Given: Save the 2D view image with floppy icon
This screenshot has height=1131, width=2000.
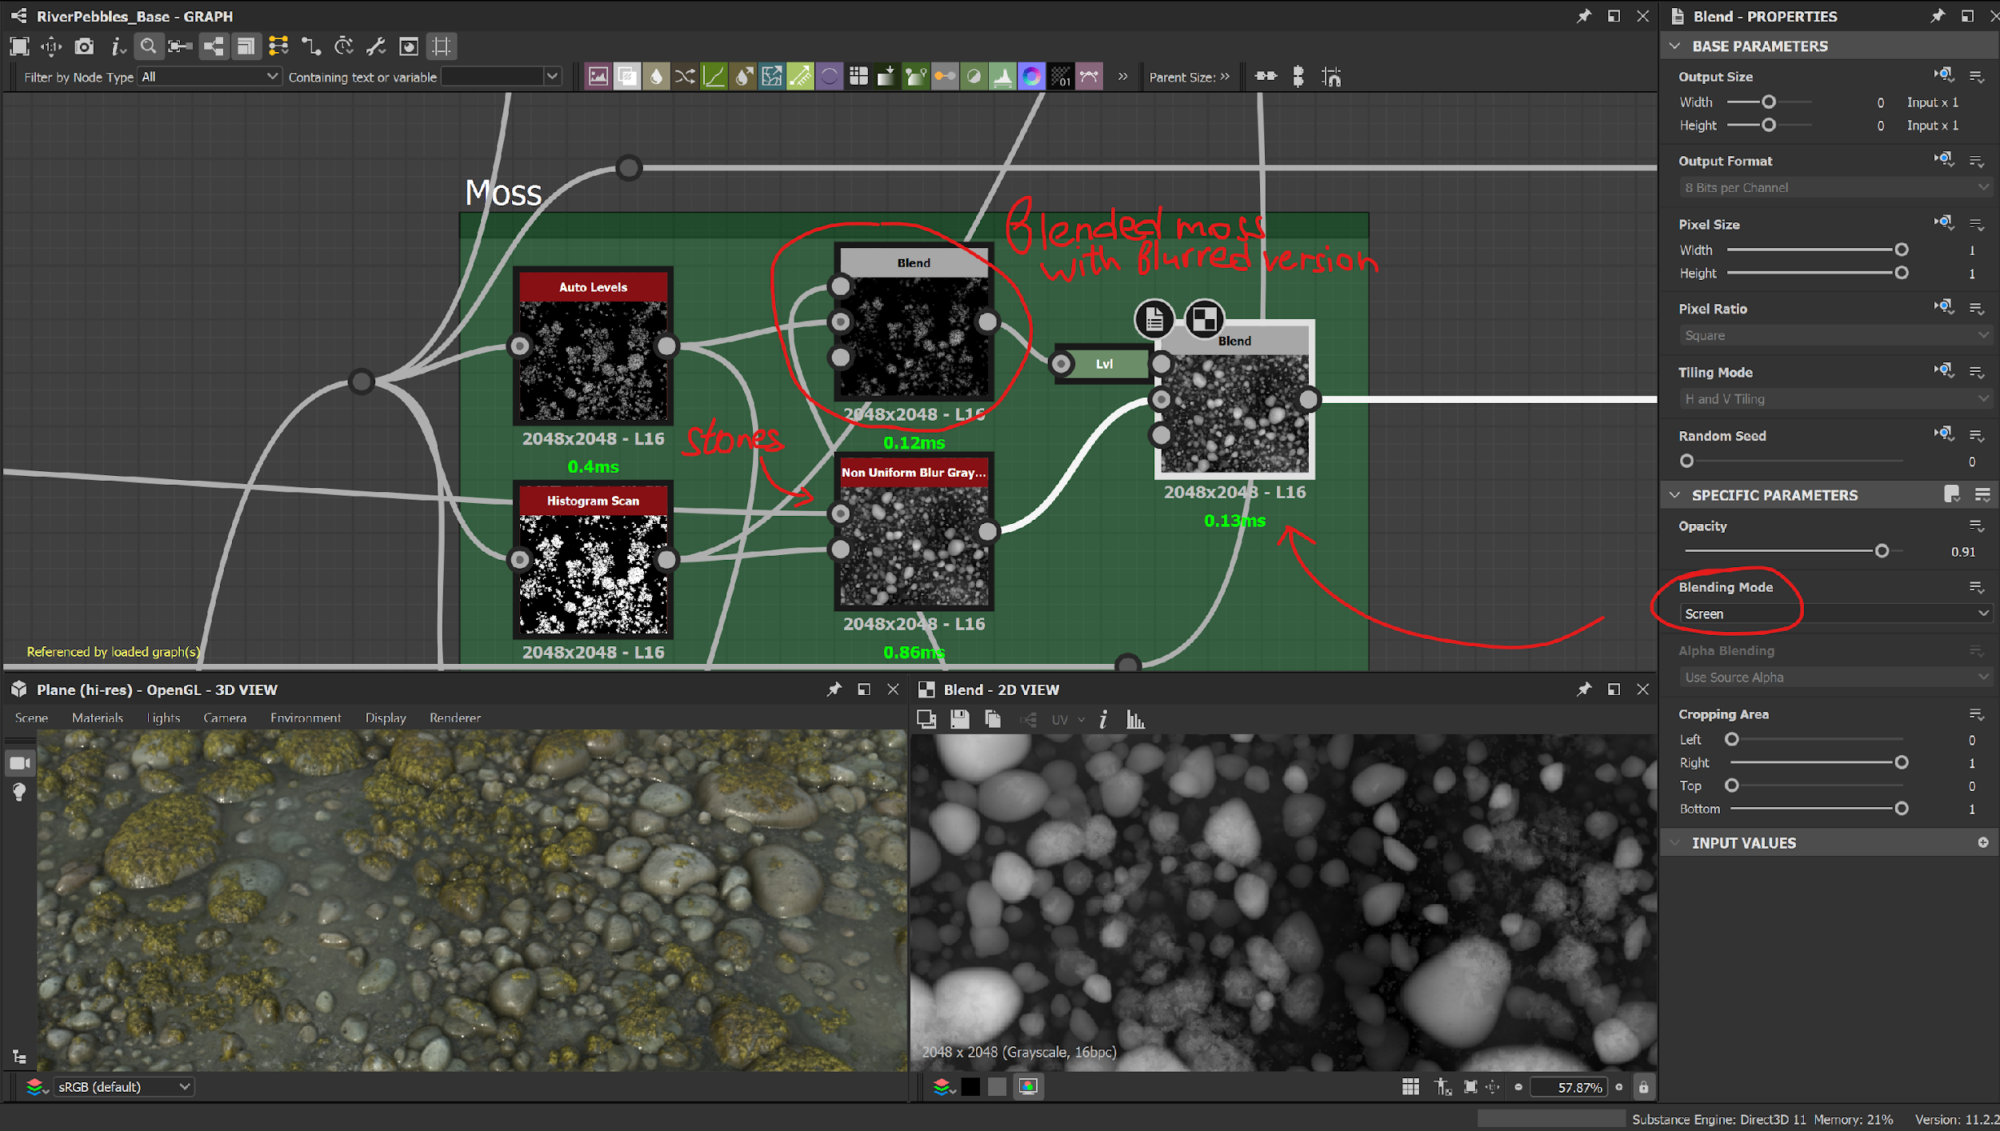Looking at the screenshot, I should coord(959,719).
